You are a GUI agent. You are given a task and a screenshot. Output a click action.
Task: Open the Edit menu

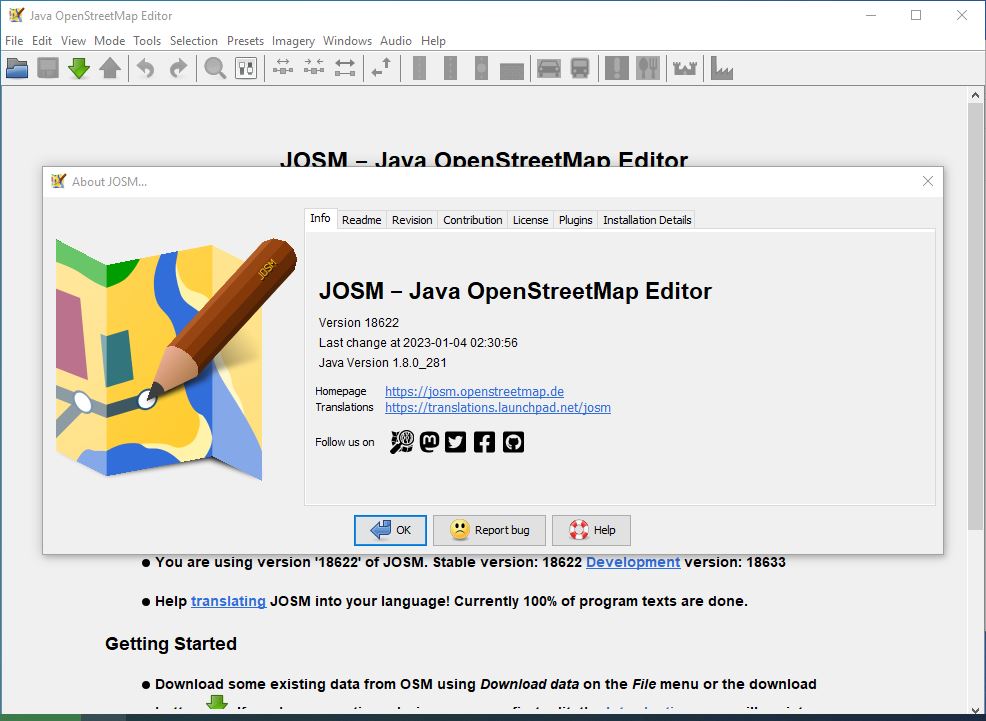pos(42,41)
